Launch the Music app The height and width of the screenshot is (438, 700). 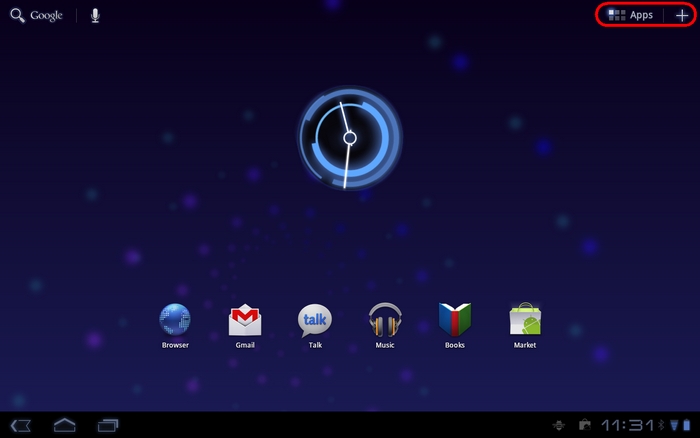(x=385, y=325)
